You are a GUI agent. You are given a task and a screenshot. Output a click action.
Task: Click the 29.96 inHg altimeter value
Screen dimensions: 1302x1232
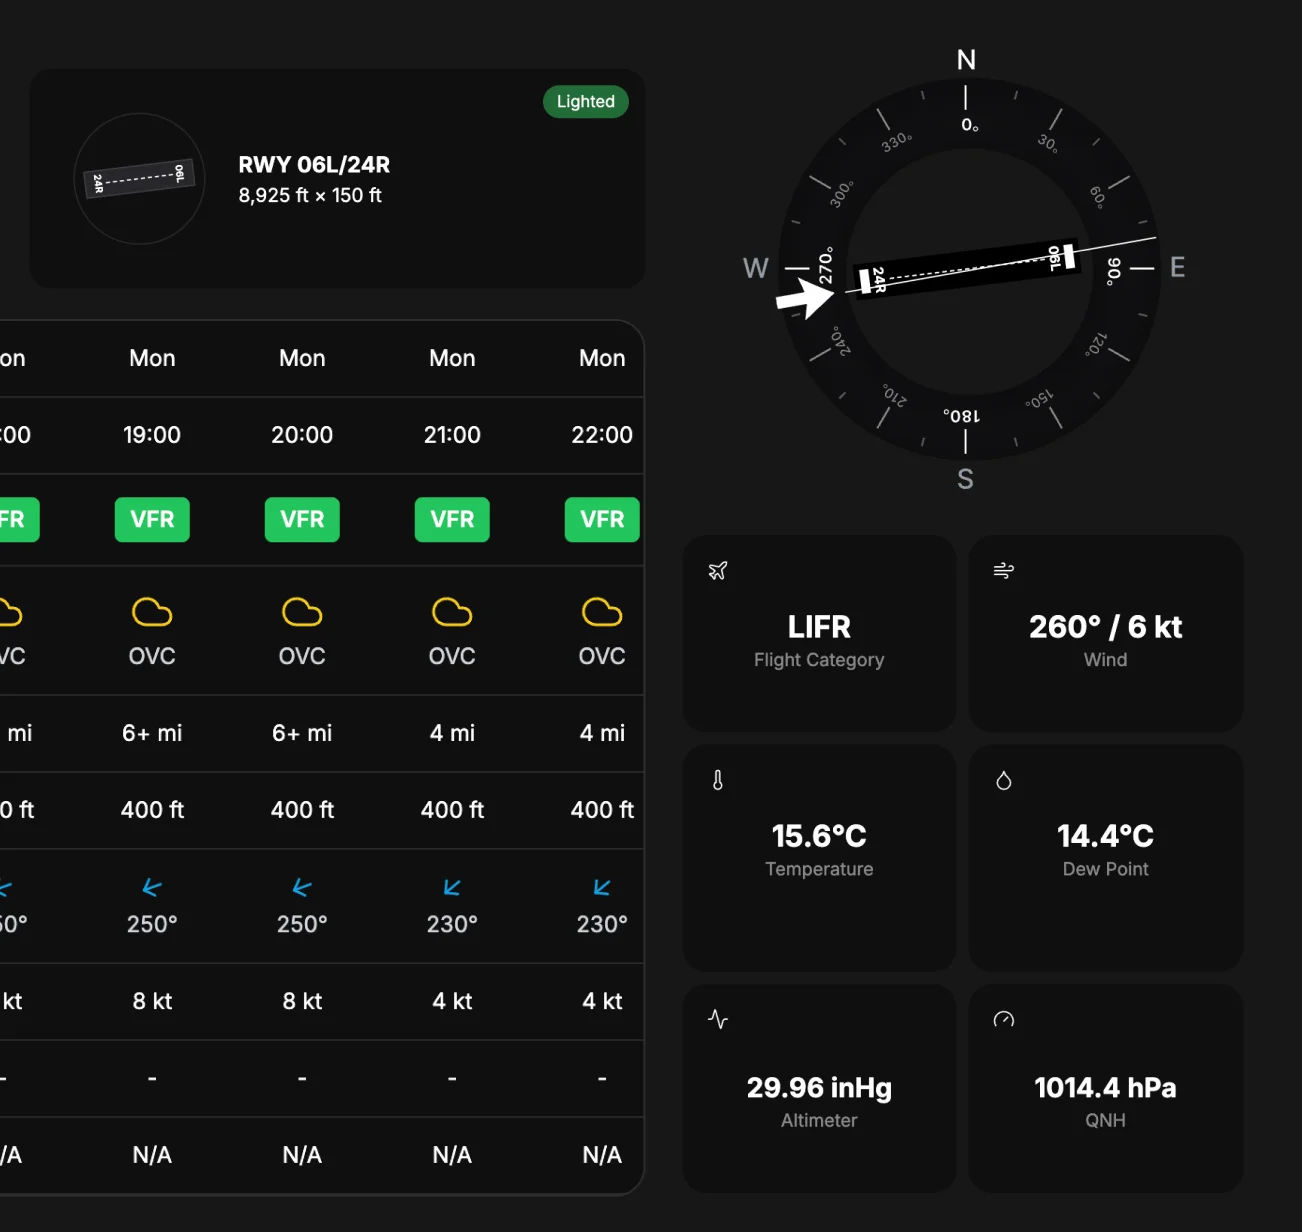(819, 1088)
